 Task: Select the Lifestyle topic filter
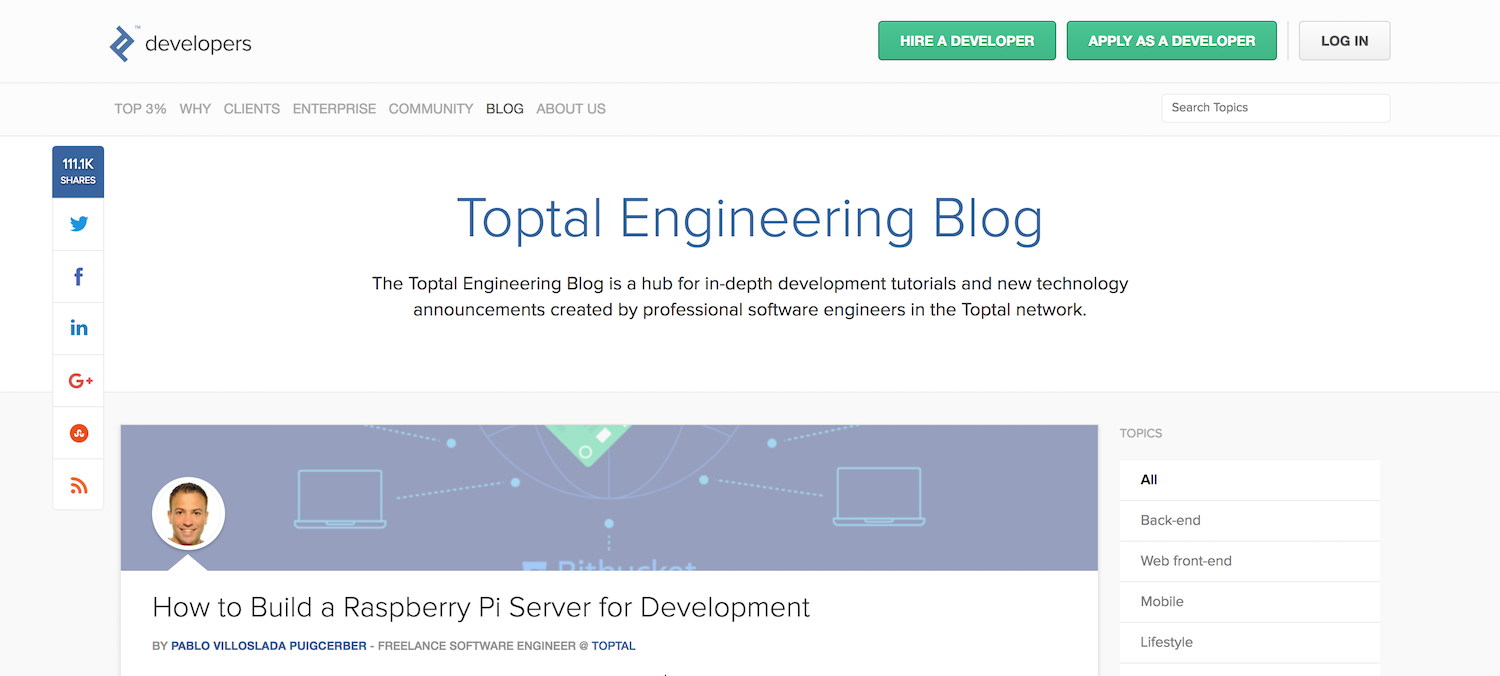[1250, 642]
